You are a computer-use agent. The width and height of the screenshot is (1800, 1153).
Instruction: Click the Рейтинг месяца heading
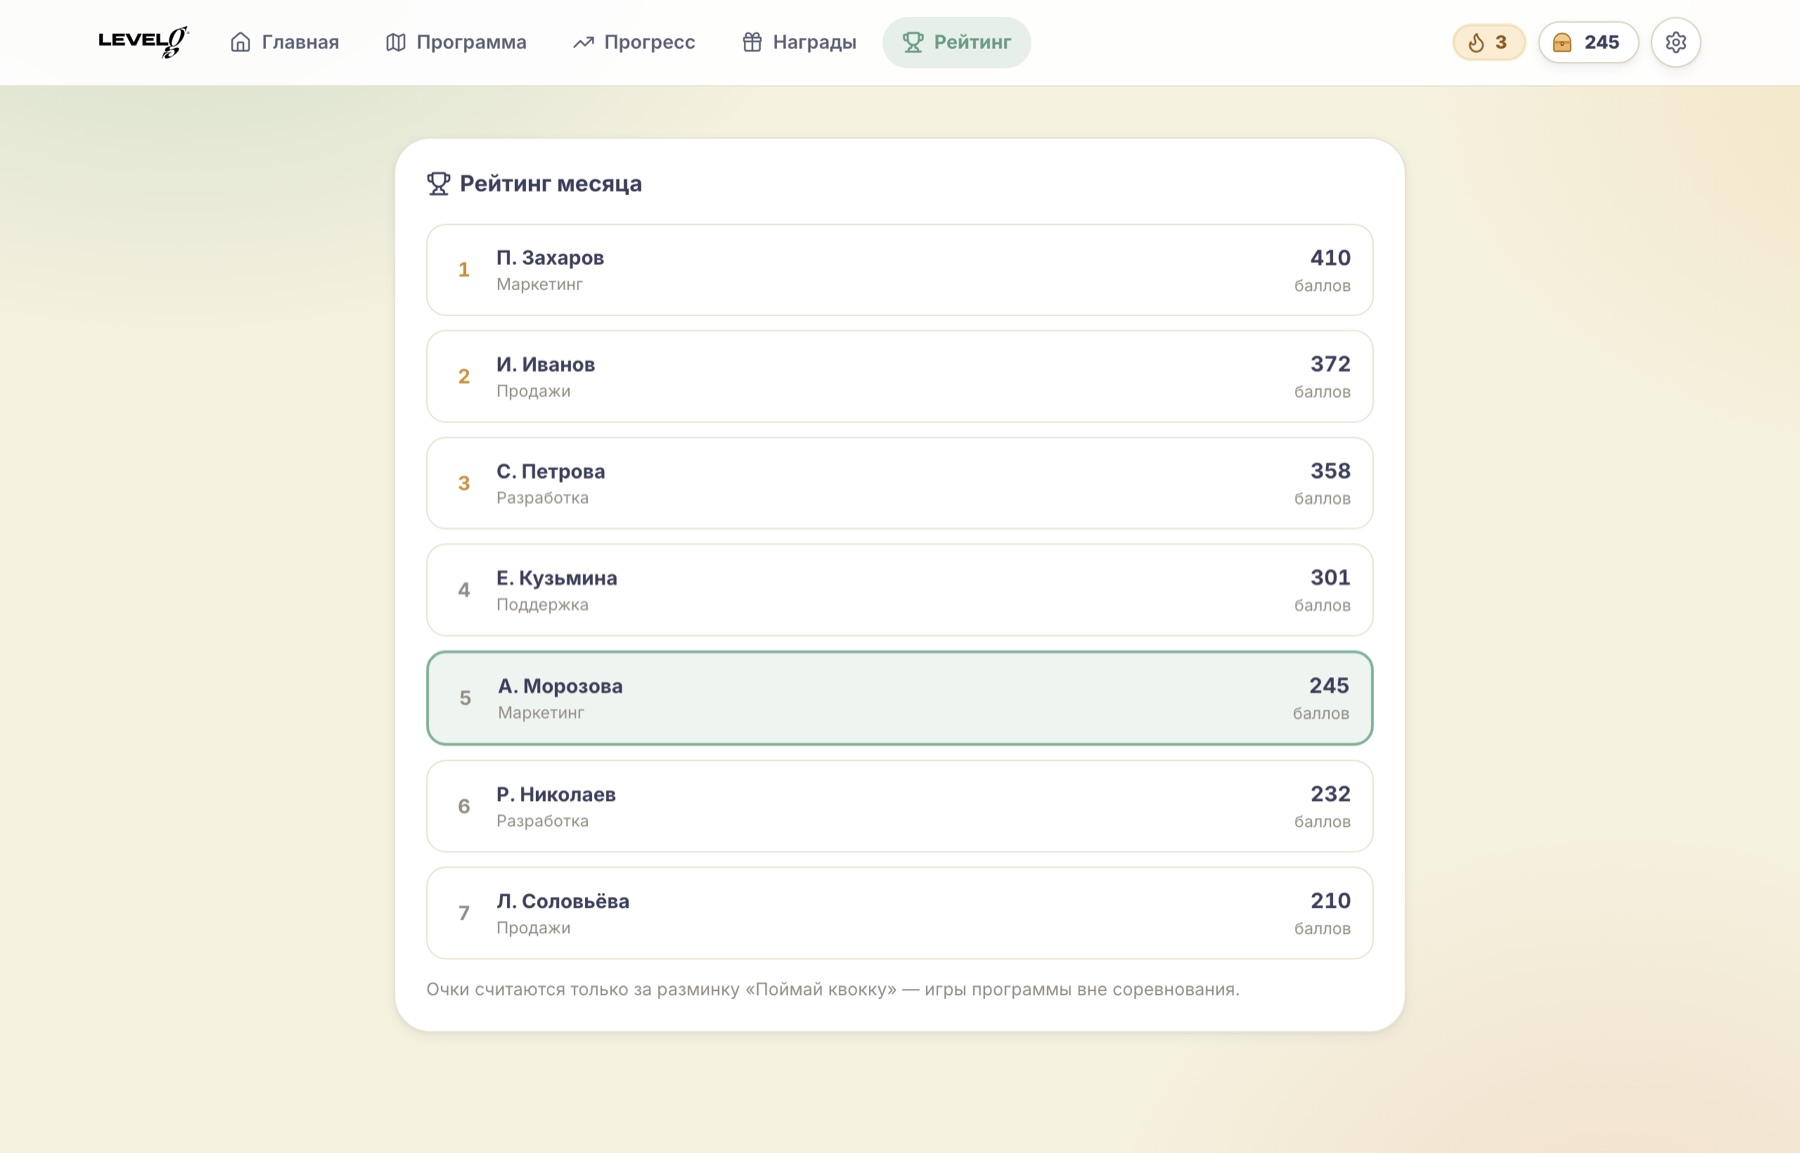(x=551, y=184)
